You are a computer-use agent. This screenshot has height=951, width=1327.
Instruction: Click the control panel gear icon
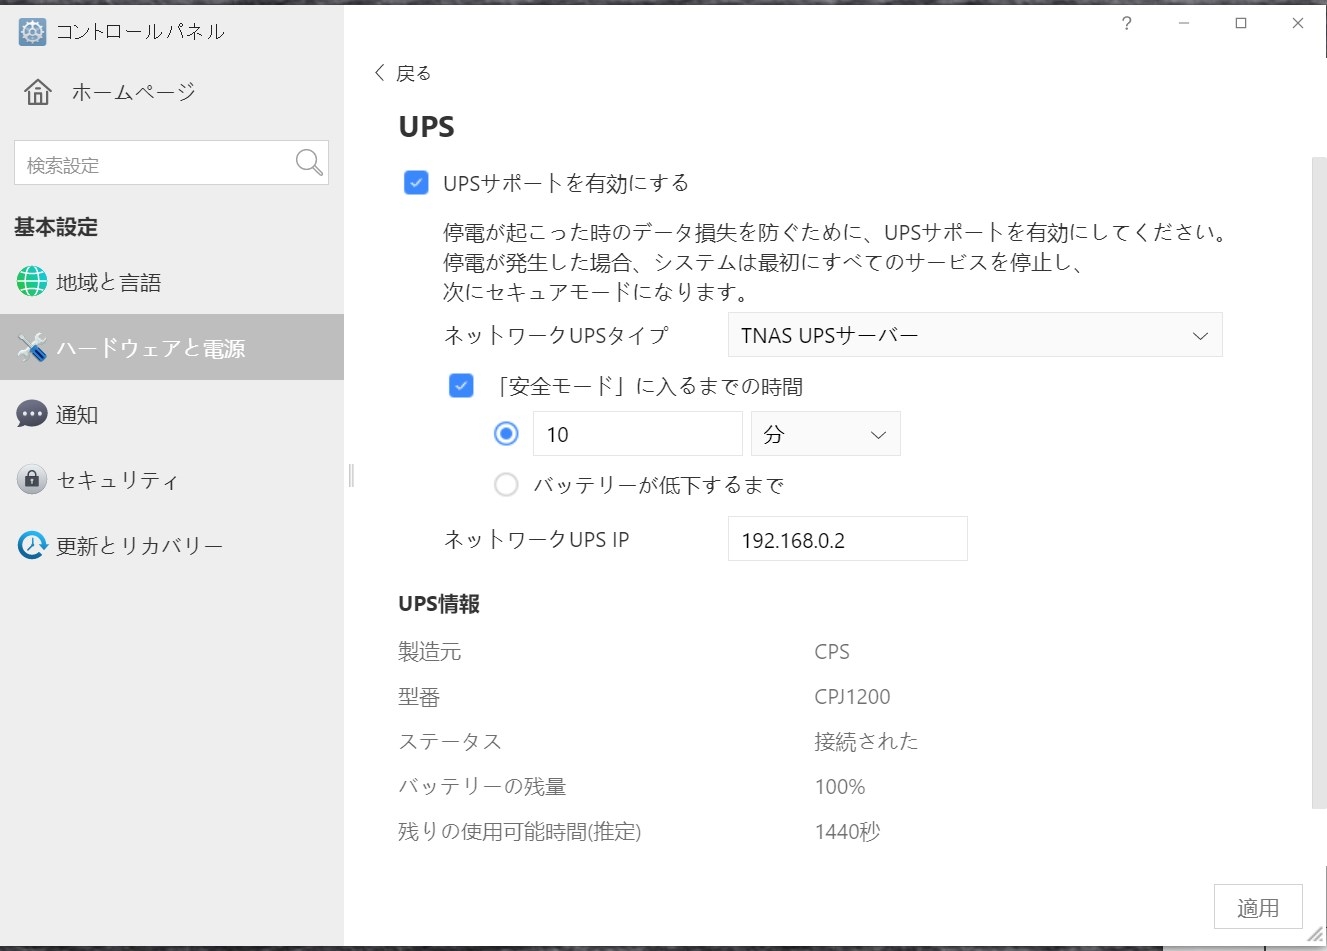coord(32,31)
